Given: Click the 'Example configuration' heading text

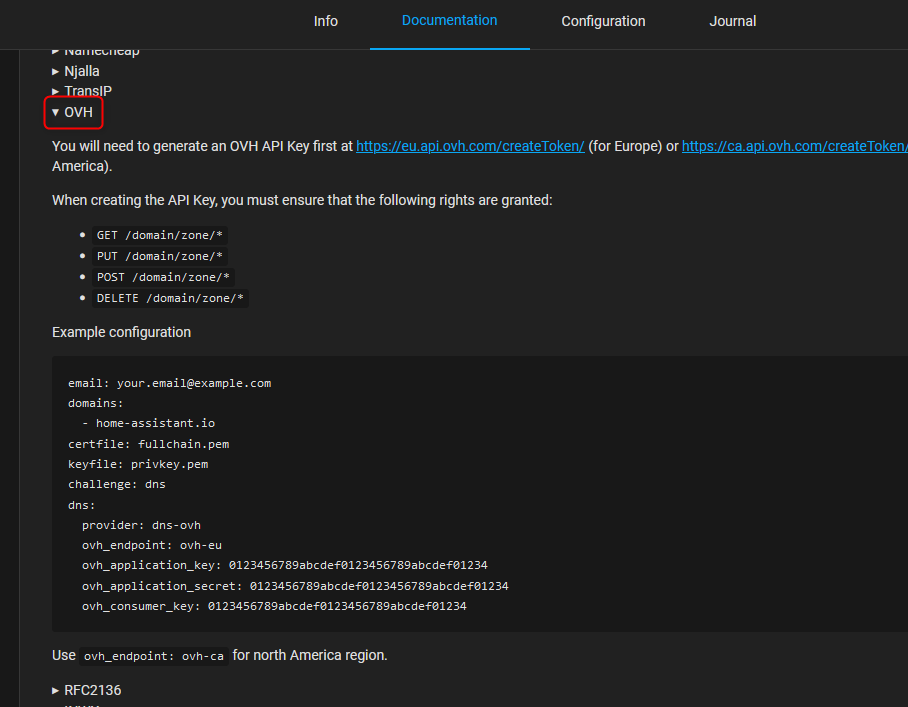Looking at the screenshot, I should (121, 332).
